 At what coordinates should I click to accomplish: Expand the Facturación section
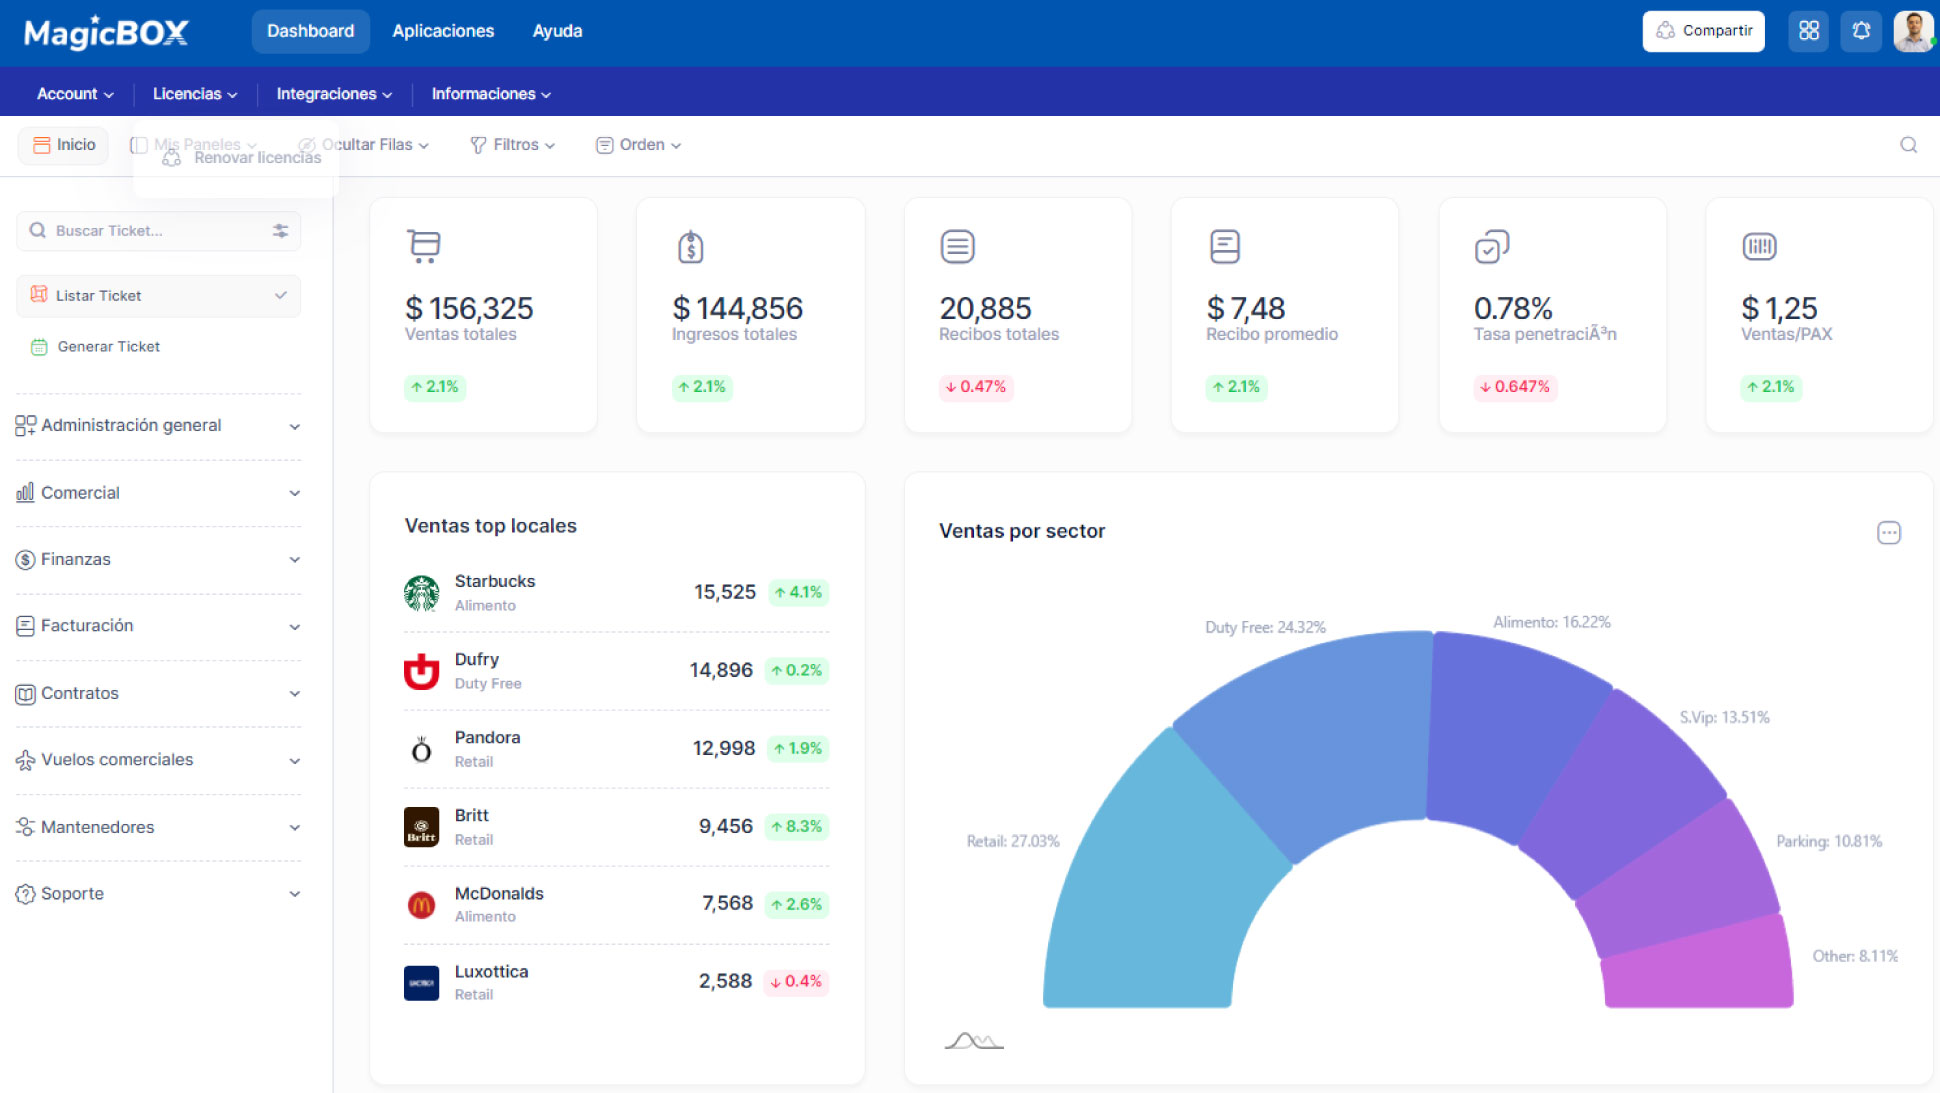click(x=158, y=626)
